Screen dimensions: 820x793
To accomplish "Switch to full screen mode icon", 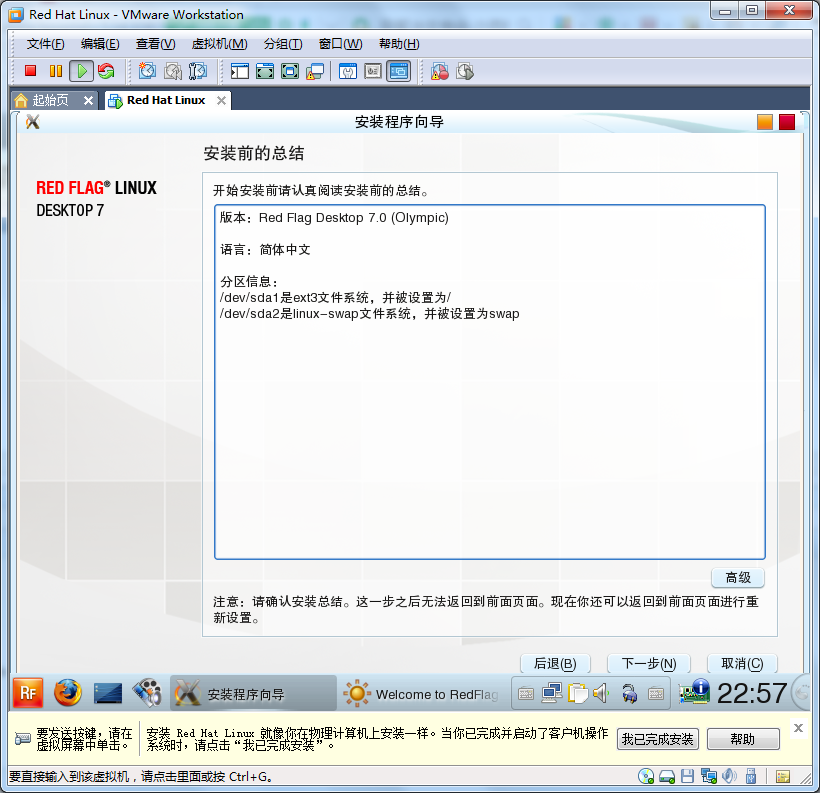I will click(x=265, y=71).
